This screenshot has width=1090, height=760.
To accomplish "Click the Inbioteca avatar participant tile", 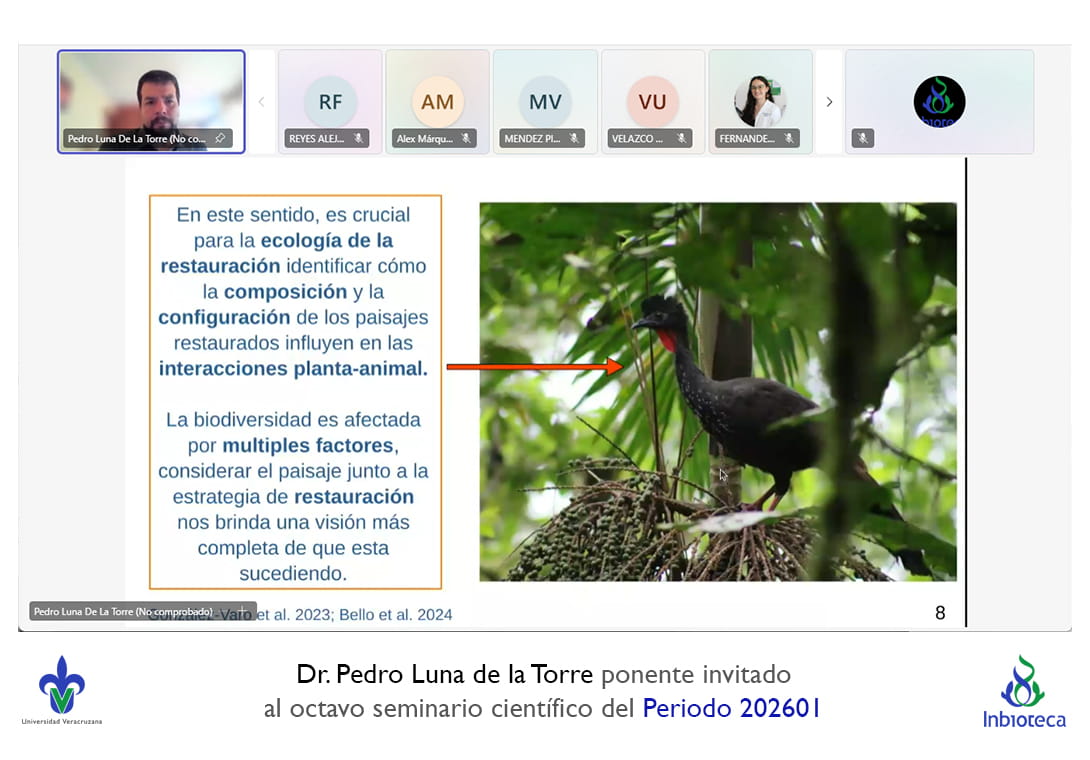I will (939, 101).
